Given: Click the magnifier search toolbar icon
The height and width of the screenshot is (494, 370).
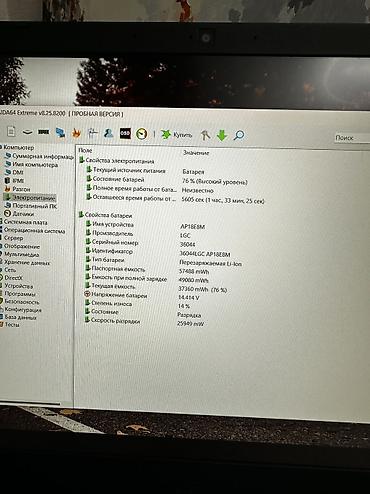Looking at the screenshot, I should click(239, 135).
